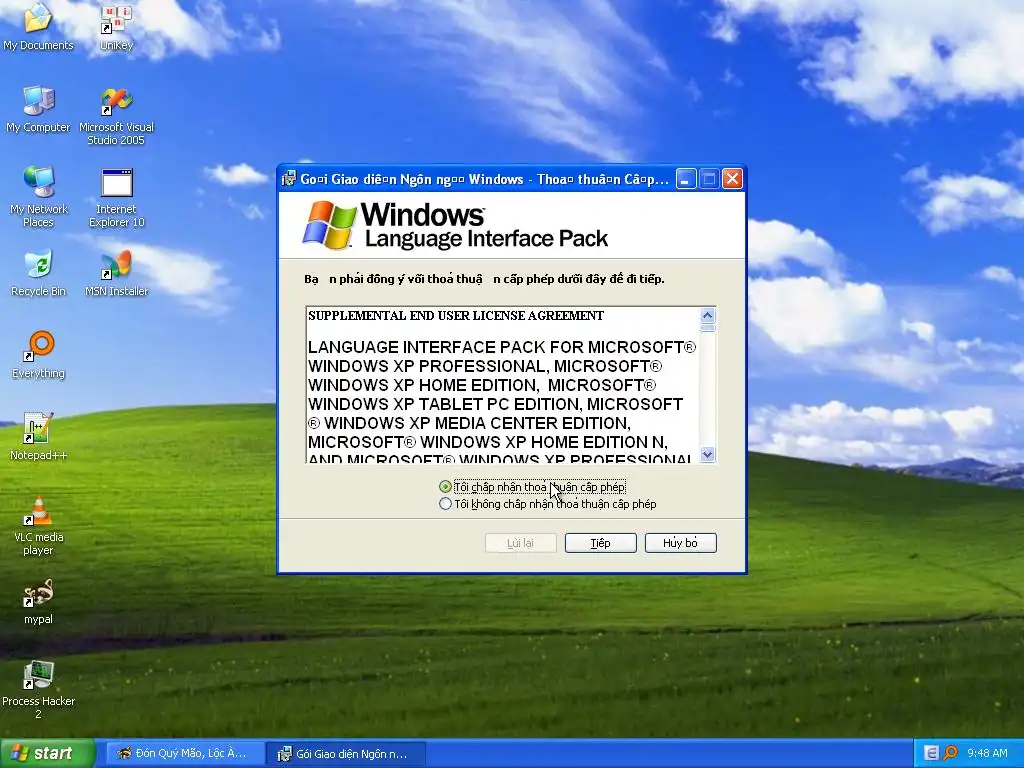Click the greyed-out Lùi lại button
The image size is (1024, 768).
tap(520, 543)
